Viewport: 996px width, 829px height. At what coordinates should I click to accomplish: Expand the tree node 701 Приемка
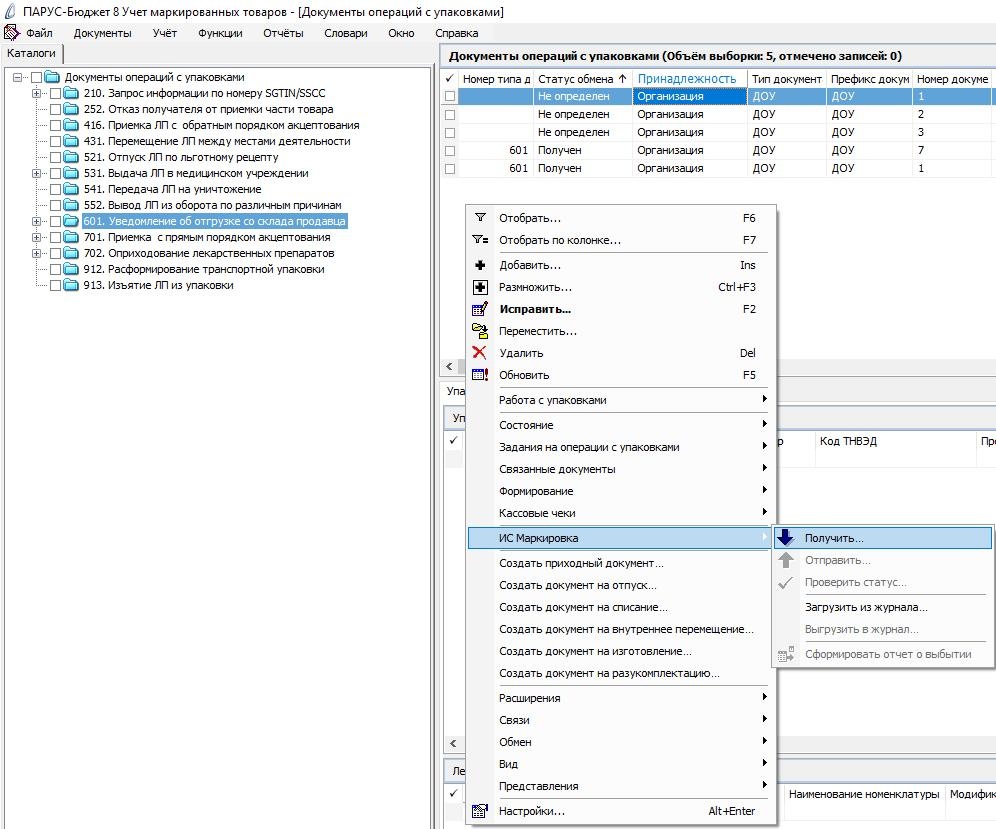(36, 238)
